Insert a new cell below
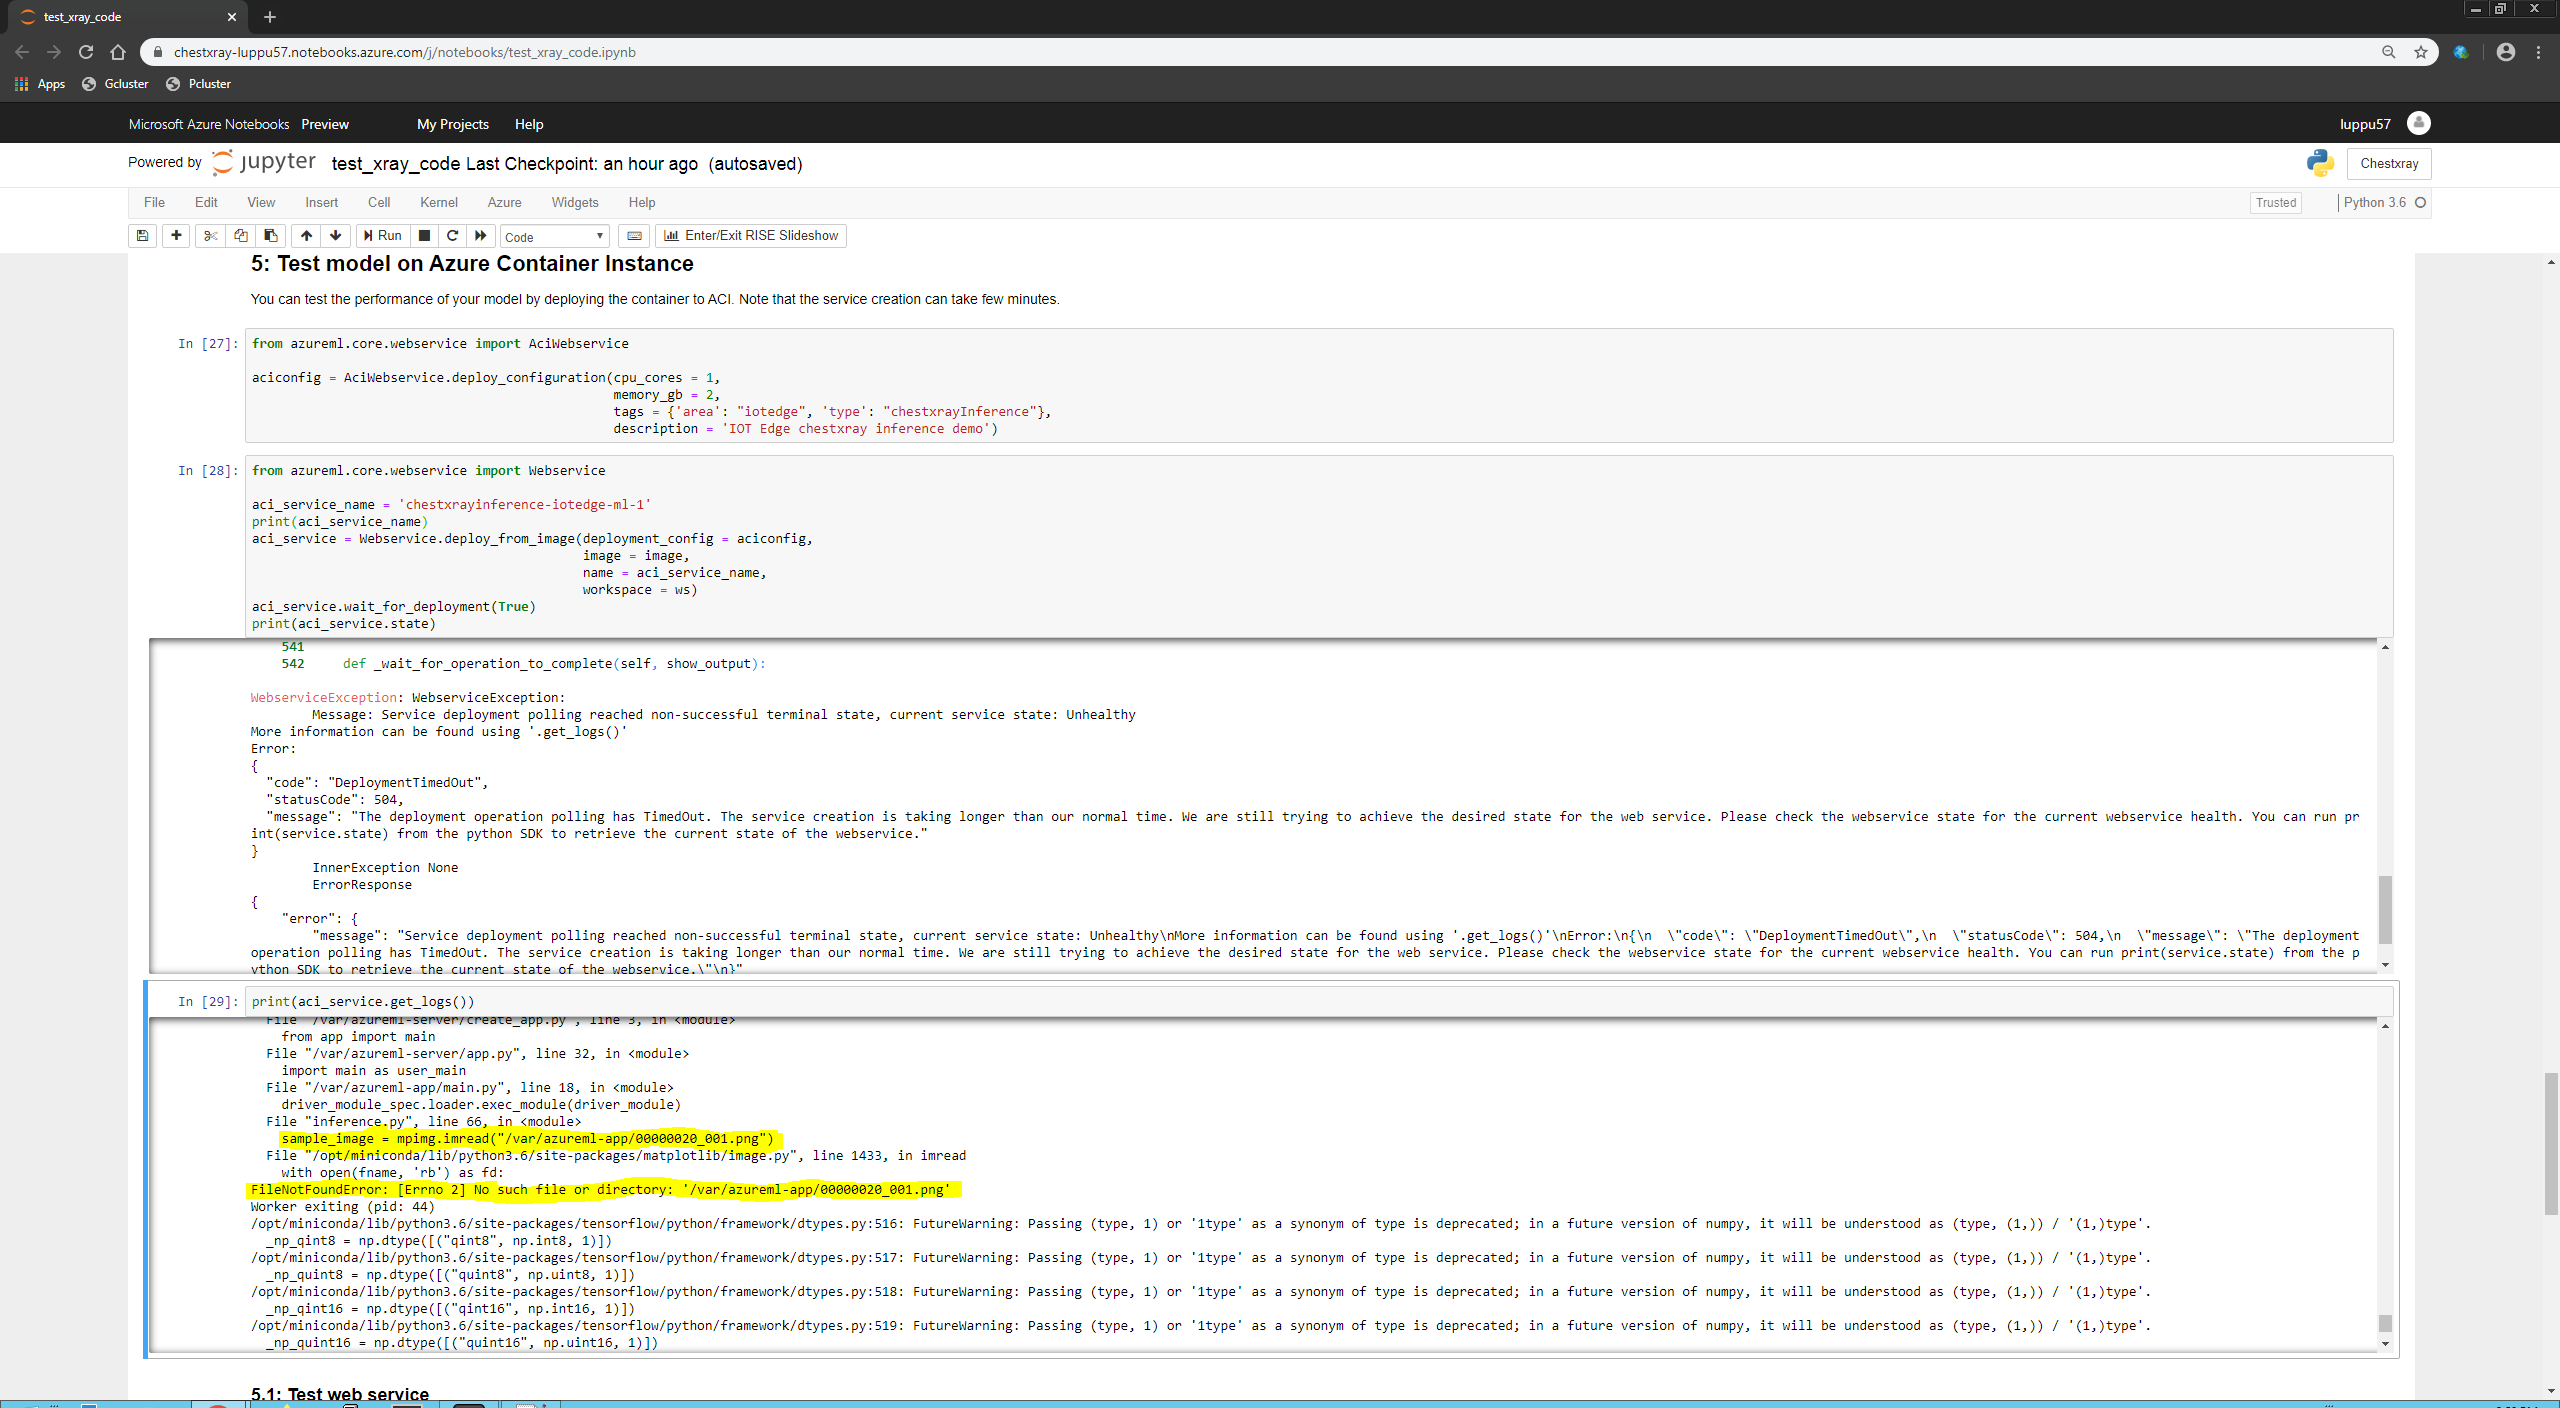 pos(175,236)
